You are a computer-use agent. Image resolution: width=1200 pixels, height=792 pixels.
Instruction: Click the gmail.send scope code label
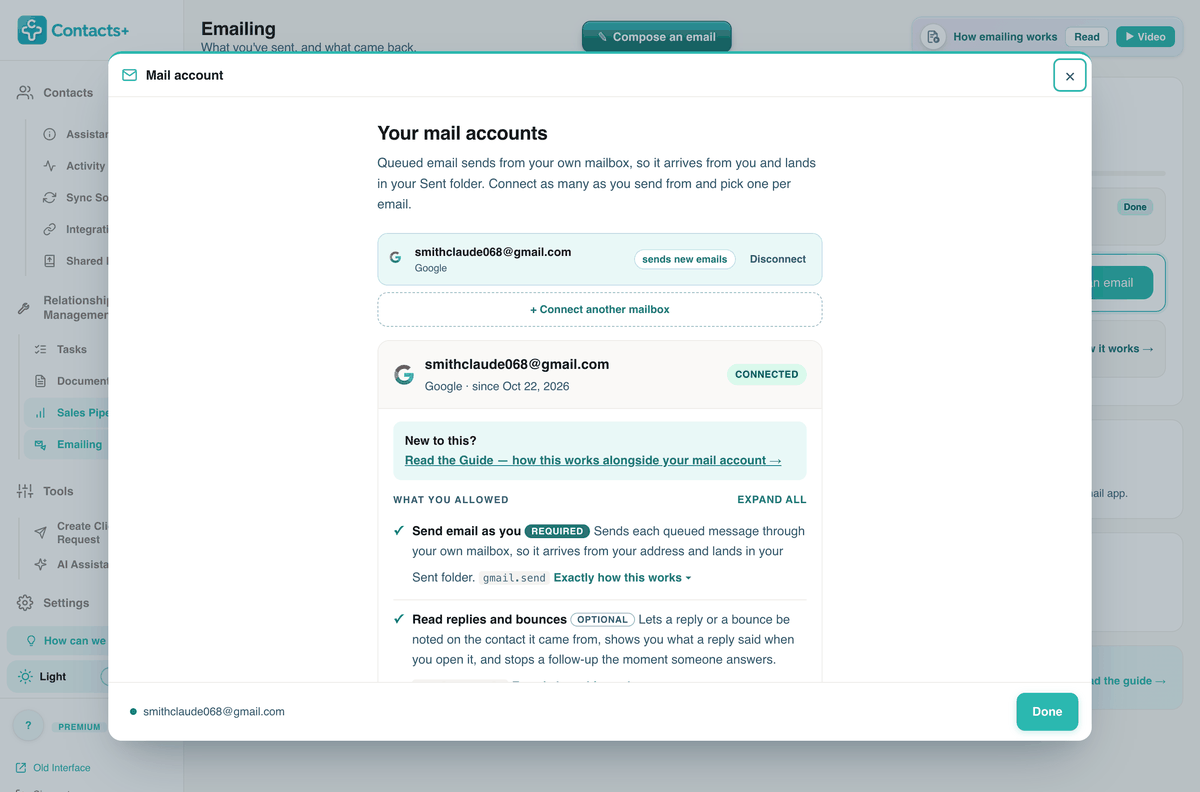coord(514,578)
